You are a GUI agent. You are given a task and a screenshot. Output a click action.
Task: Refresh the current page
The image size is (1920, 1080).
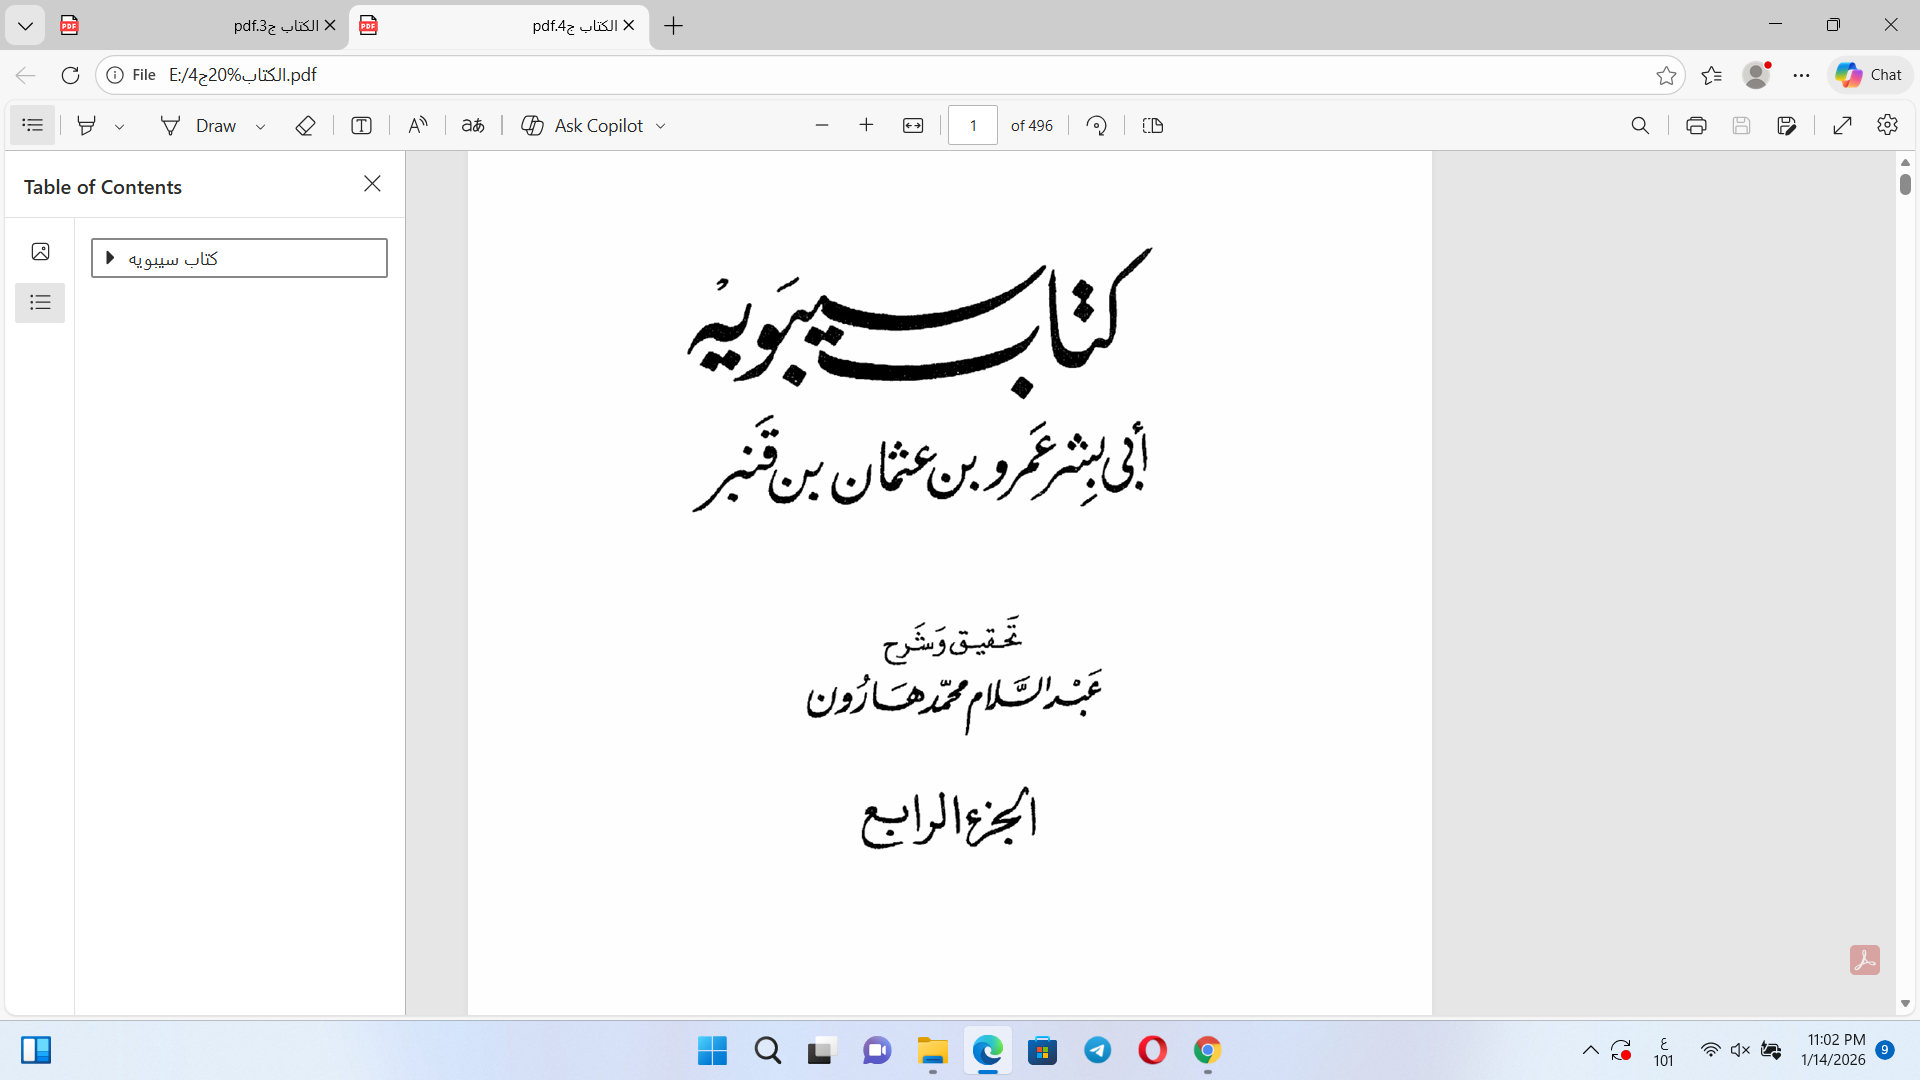70,75
